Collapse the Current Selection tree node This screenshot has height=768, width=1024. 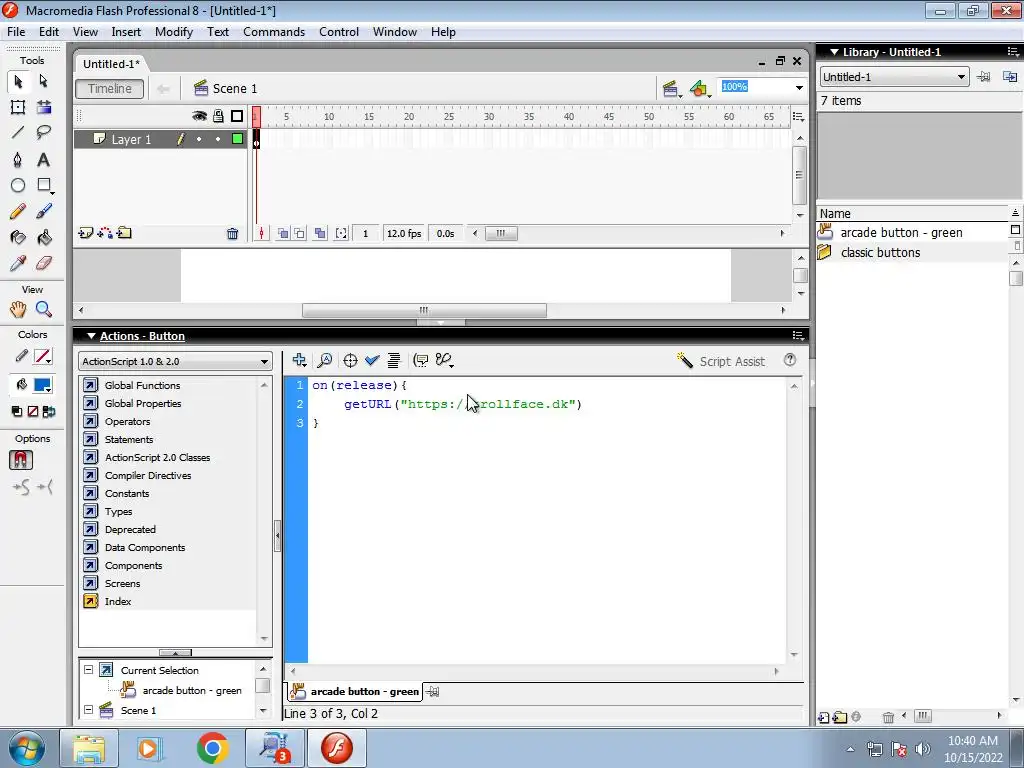coord(89,670)
